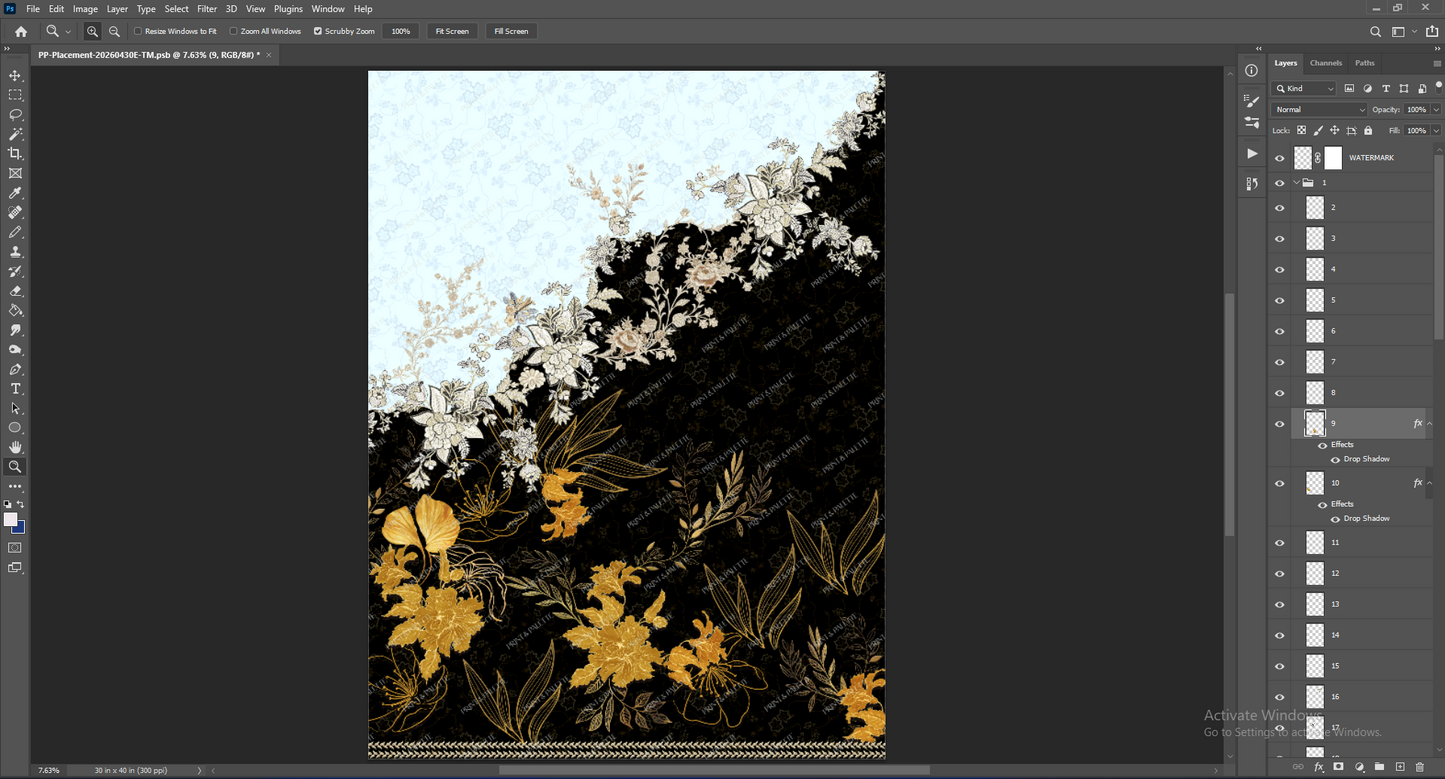Select the Clone Stamp tool
1445x779 pixels.
click(x=15, y=252)
